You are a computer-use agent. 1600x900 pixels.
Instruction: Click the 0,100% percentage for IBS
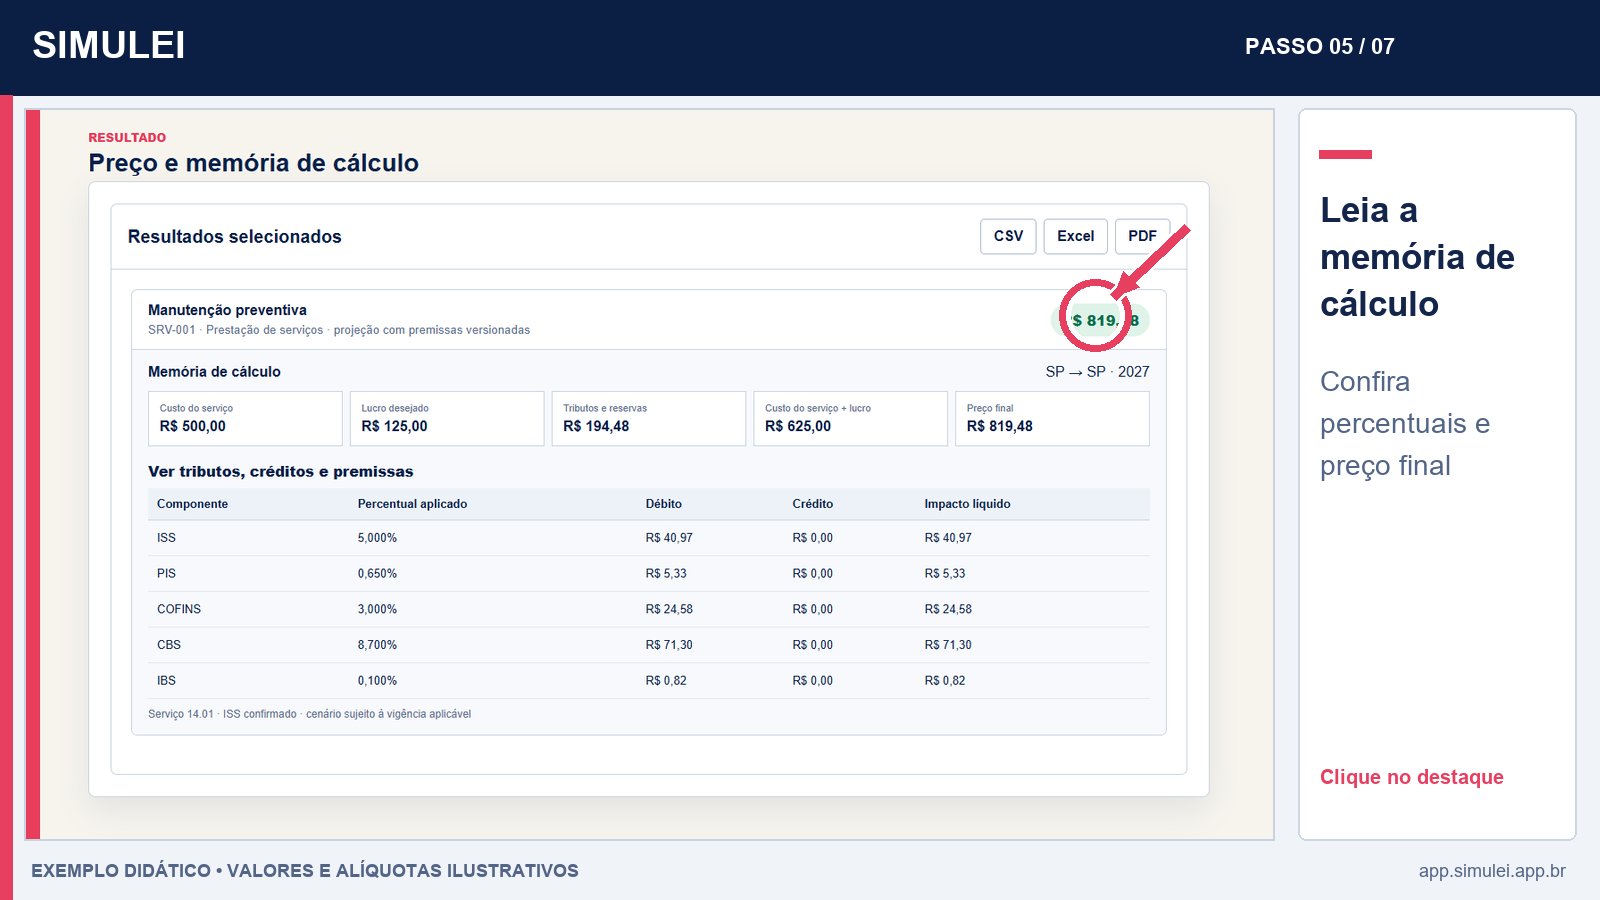377,681
